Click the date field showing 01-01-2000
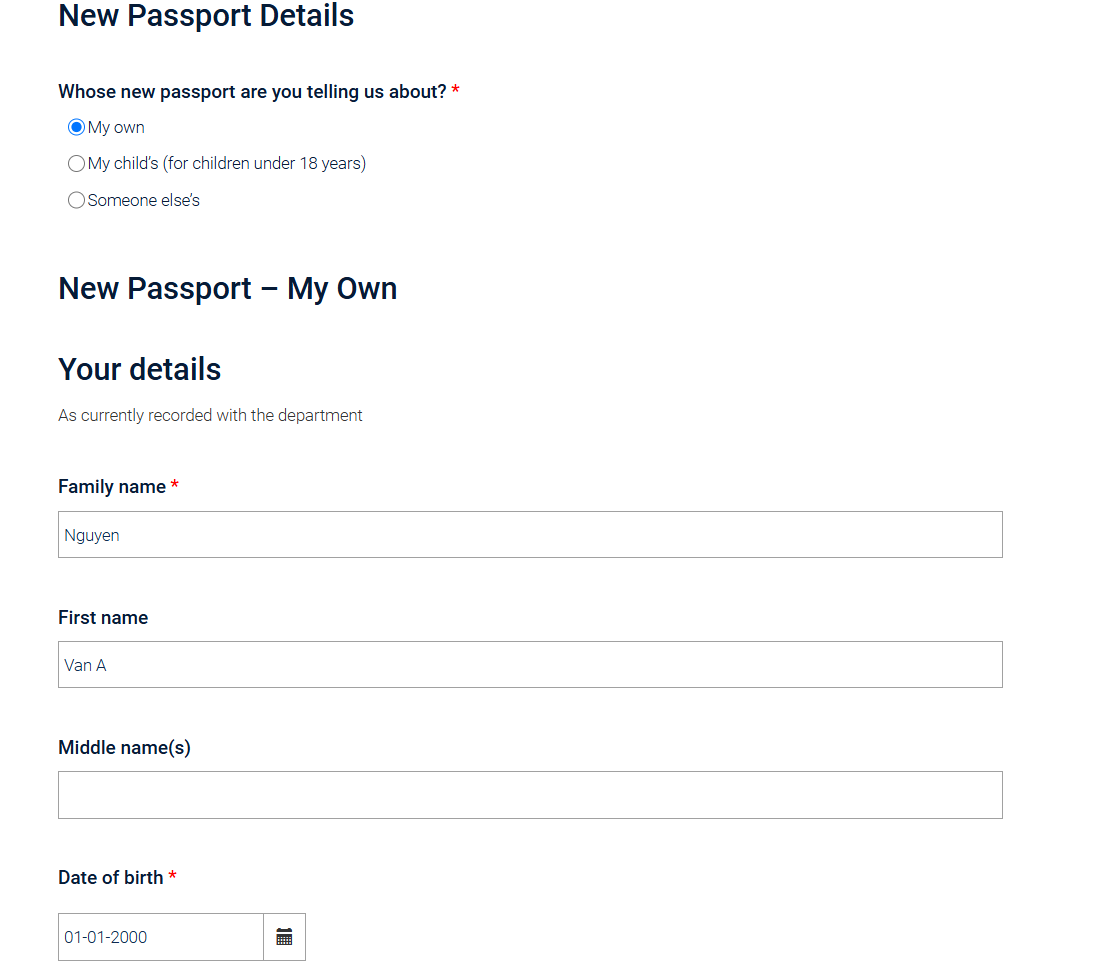 tap(161, 936)
